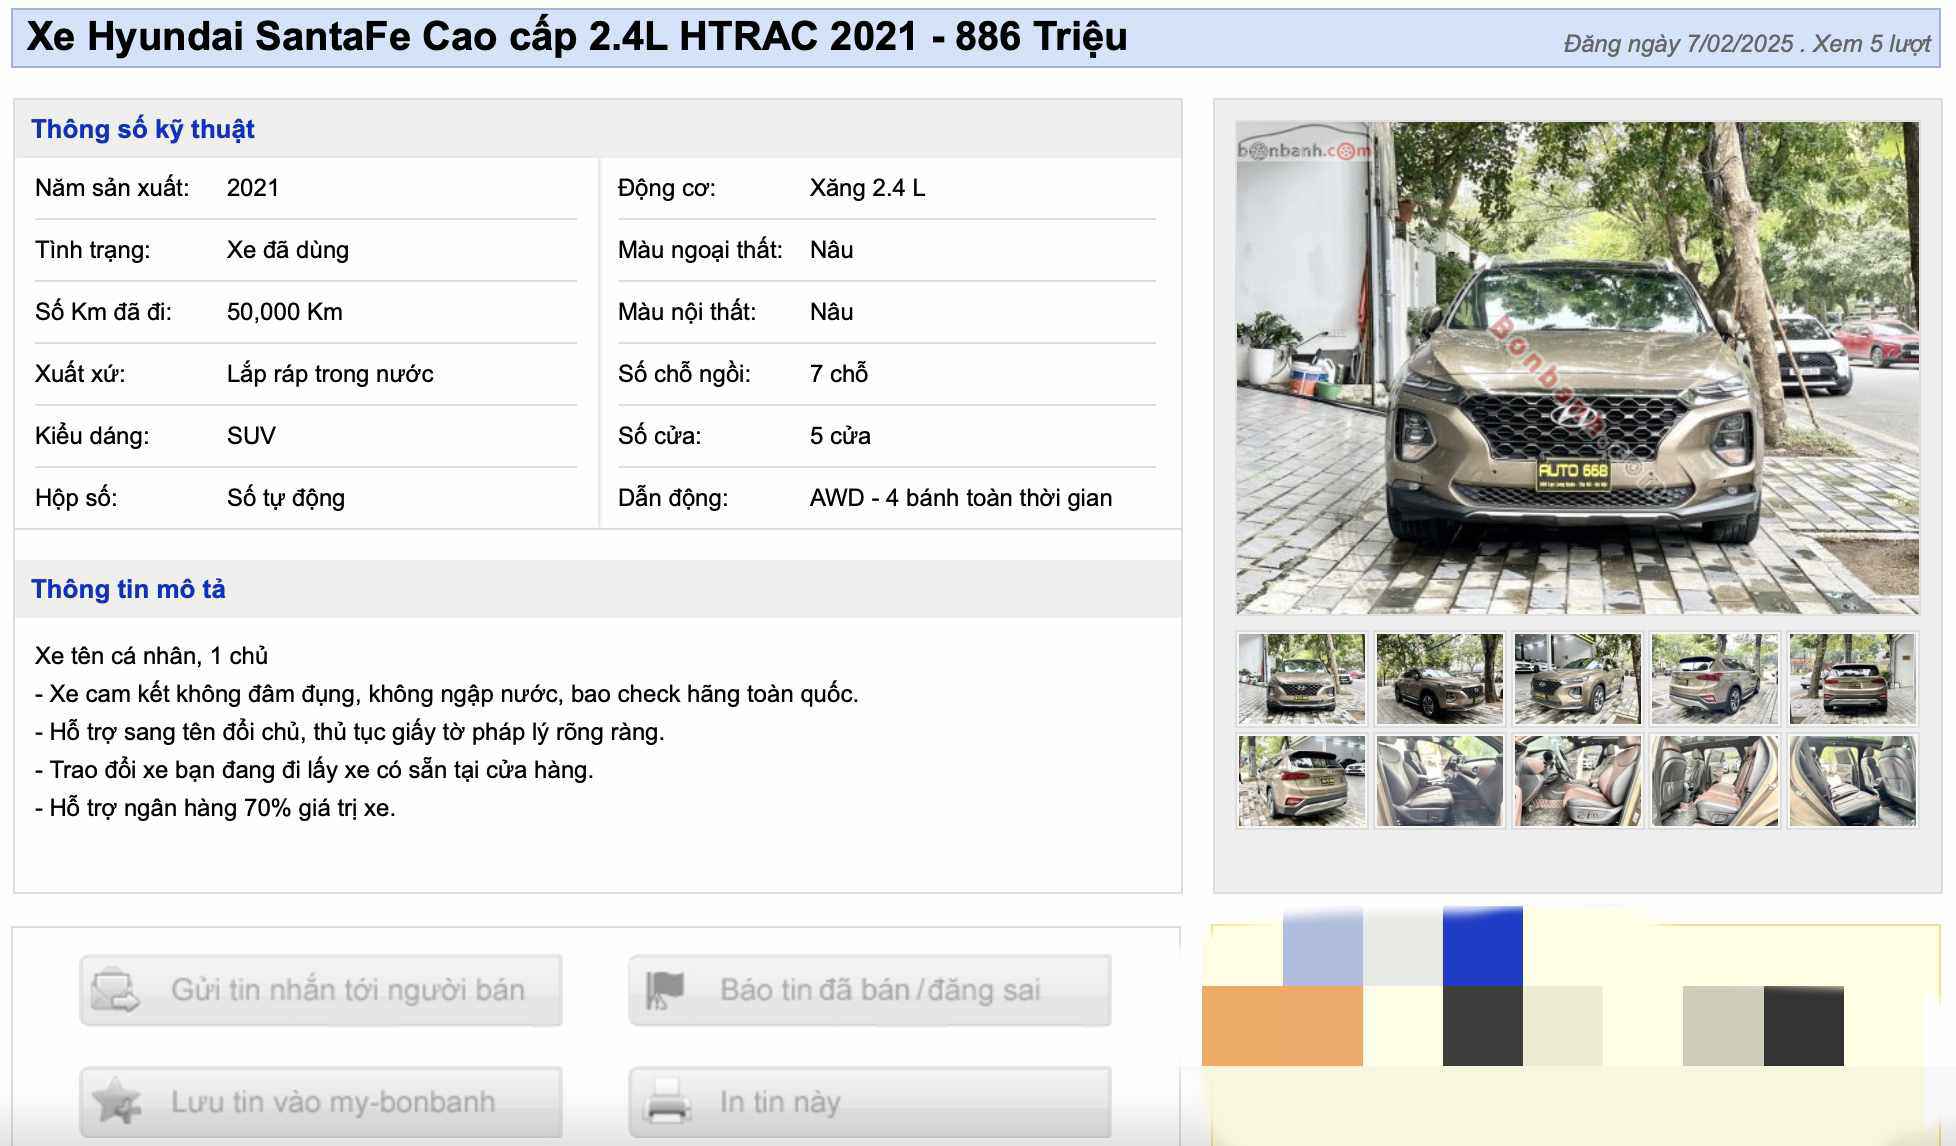Click the listing title 'Xe Hyundai SantaFe Cao cấp 2.4L HTRAC 2021'

[x=471, y=37]
